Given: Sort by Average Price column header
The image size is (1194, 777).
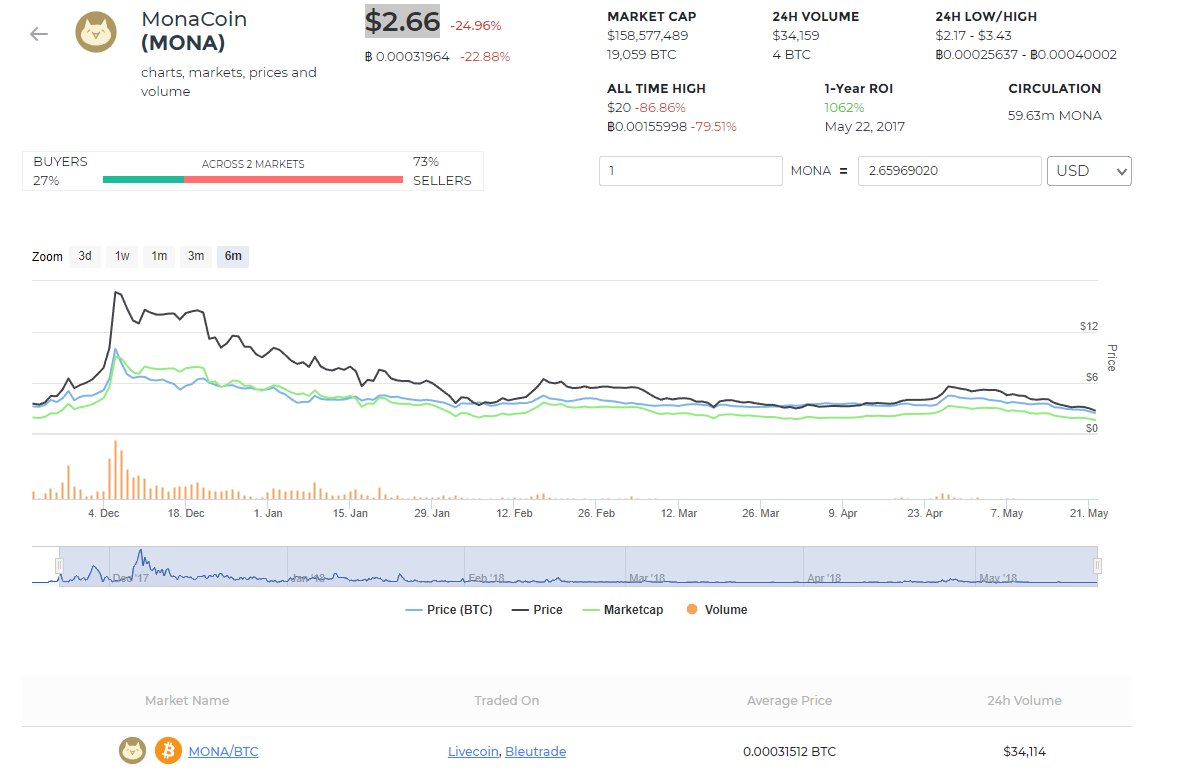Looking at the screenshot, I should (789, 700).
